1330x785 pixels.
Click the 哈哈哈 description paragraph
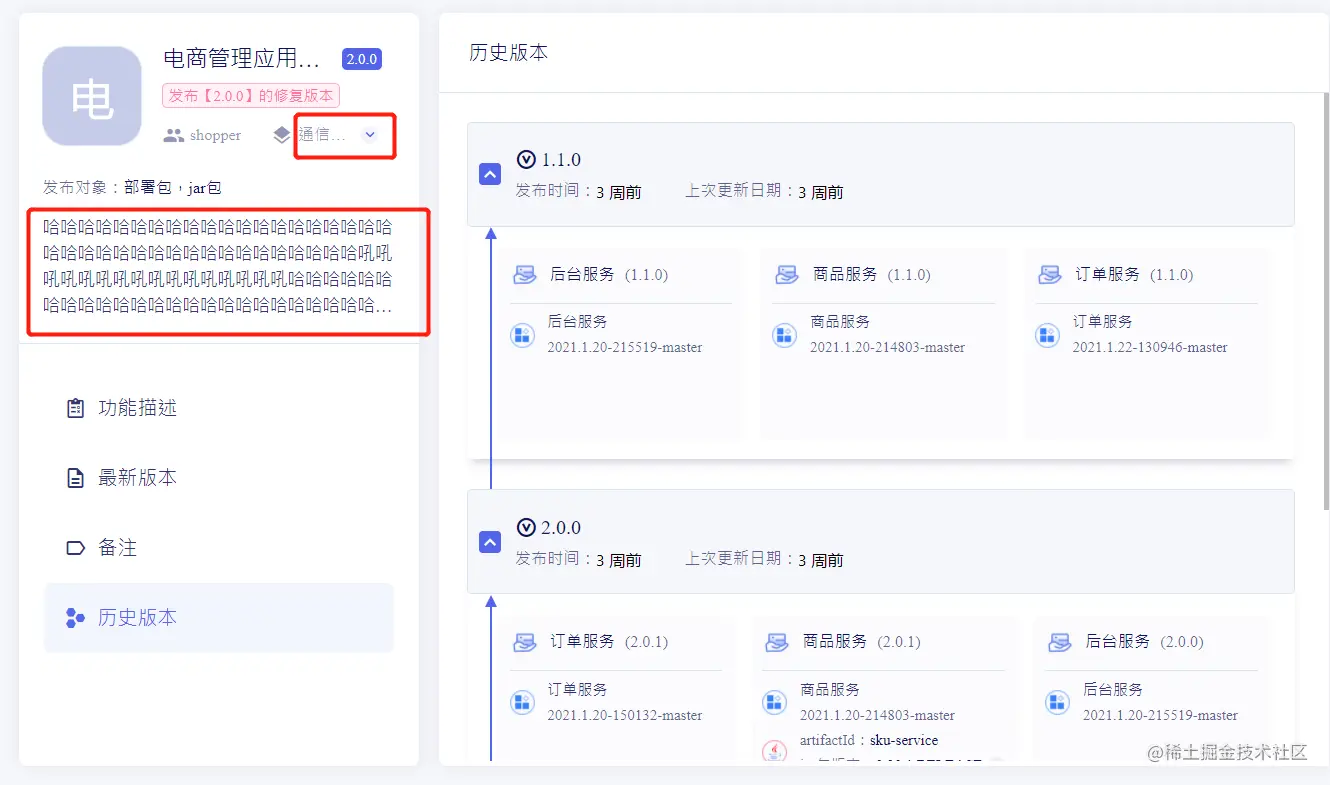pyautogui.click(x=218, y=266)
